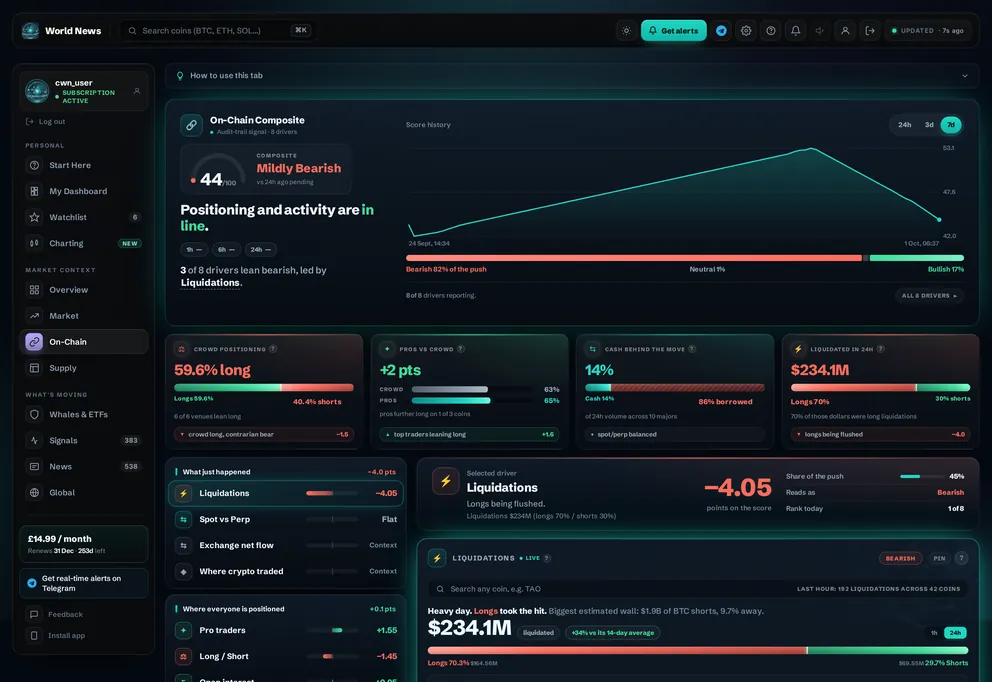
Task: Click the Pro traders row icon
Action: 183,630
